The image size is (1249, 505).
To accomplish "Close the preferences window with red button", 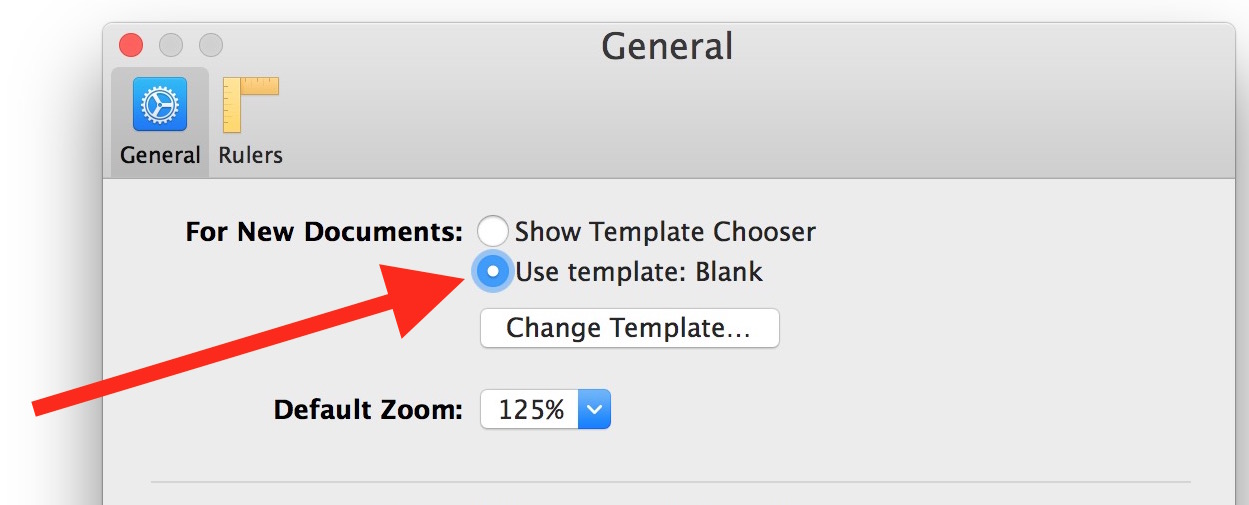I will coord(131,45).
